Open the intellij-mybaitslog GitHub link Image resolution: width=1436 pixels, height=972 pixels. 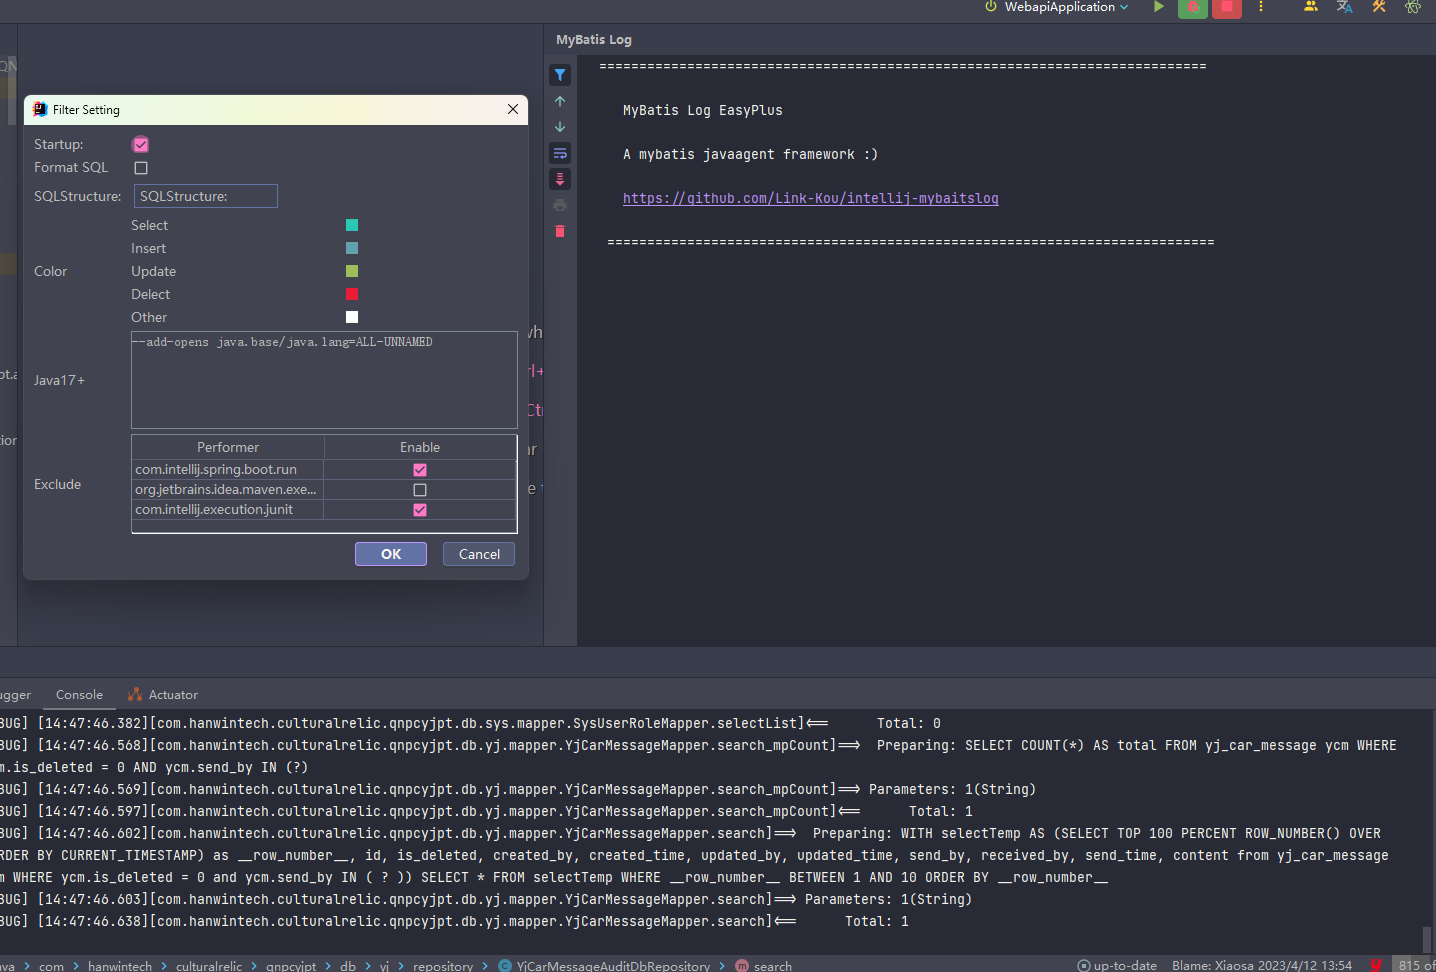point(810,197)
